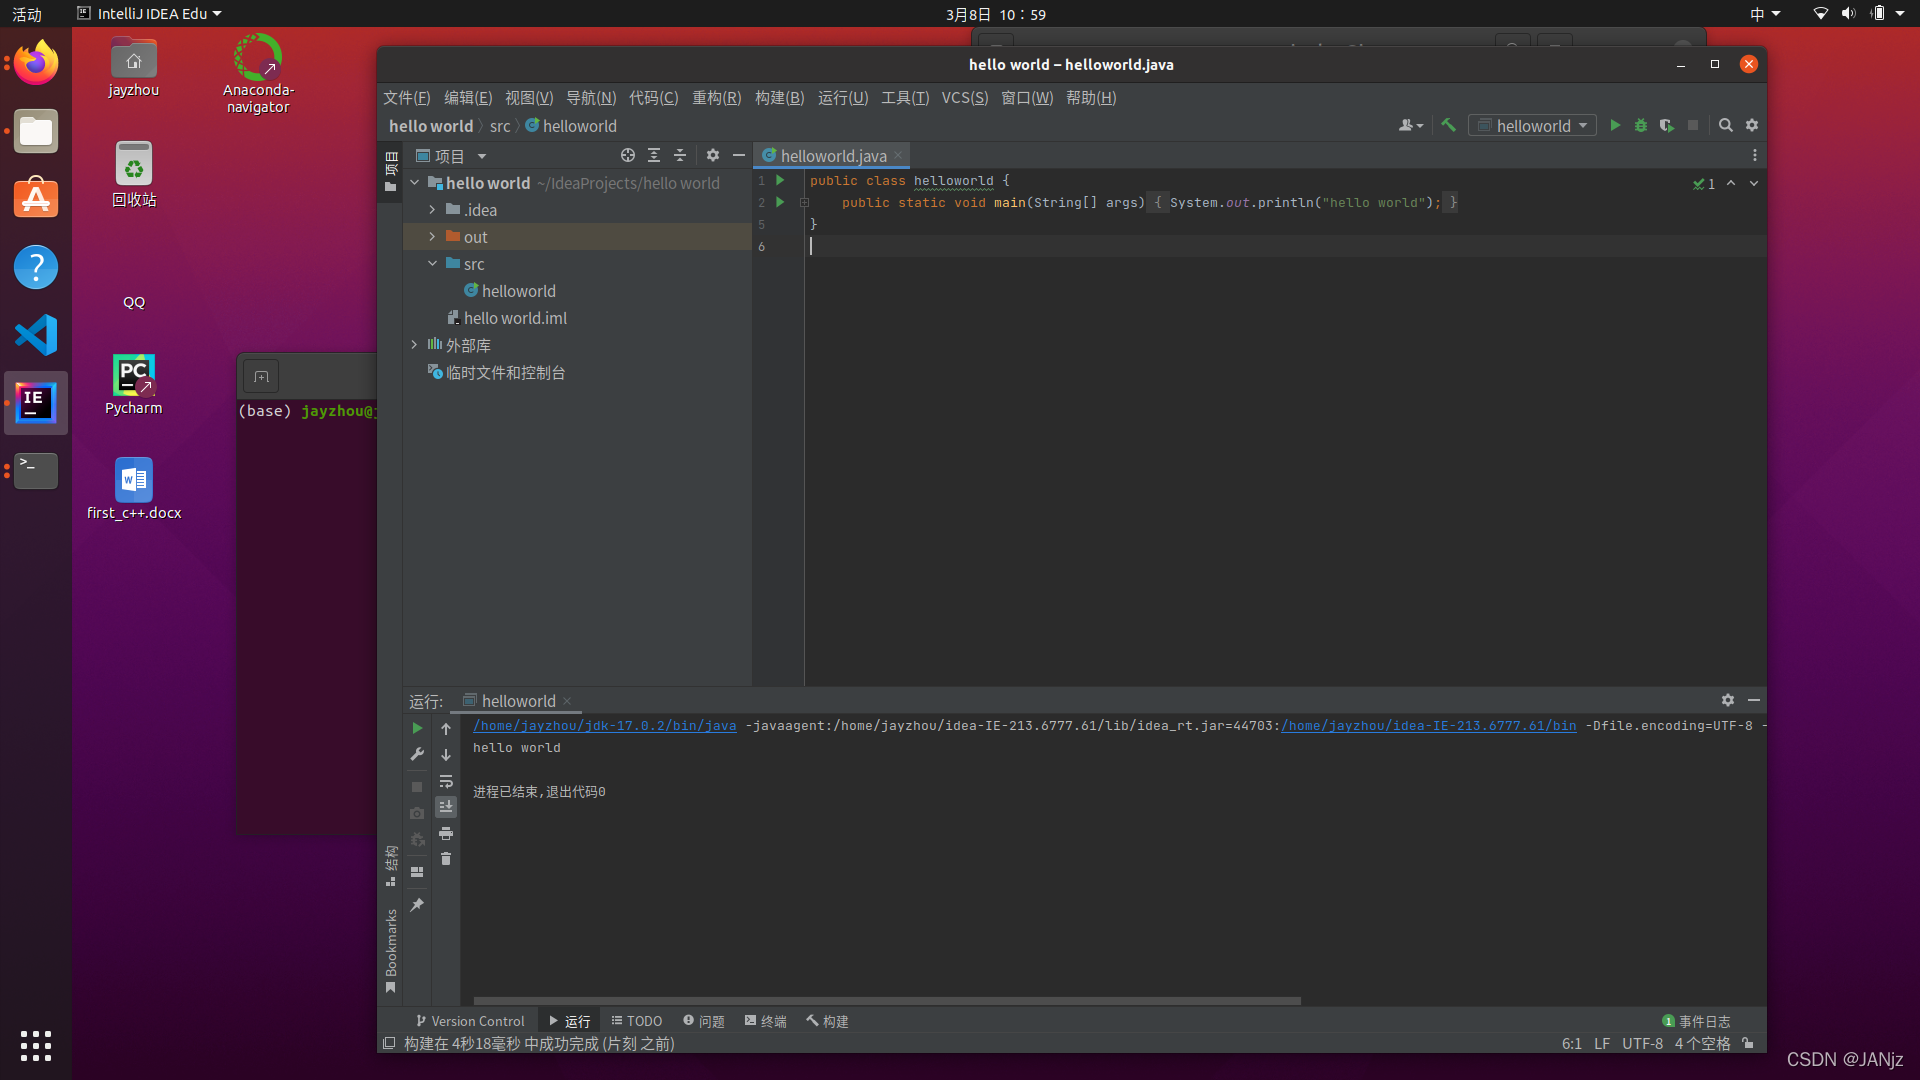Viewport: 1920px width, 1080px height.
Task: Toggle soft-wrap in run console
Action: coord(446,781)
